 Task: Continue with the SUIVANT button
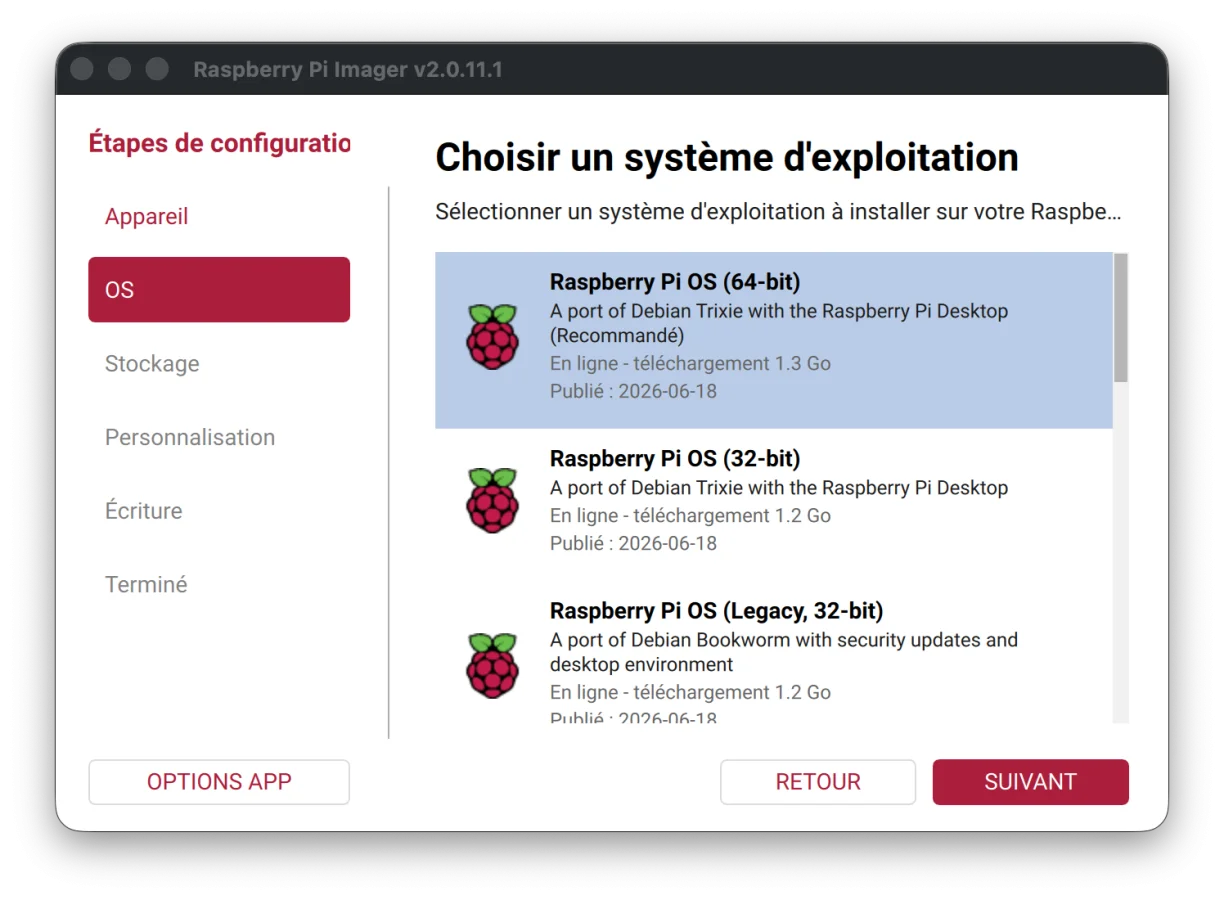1031,782
